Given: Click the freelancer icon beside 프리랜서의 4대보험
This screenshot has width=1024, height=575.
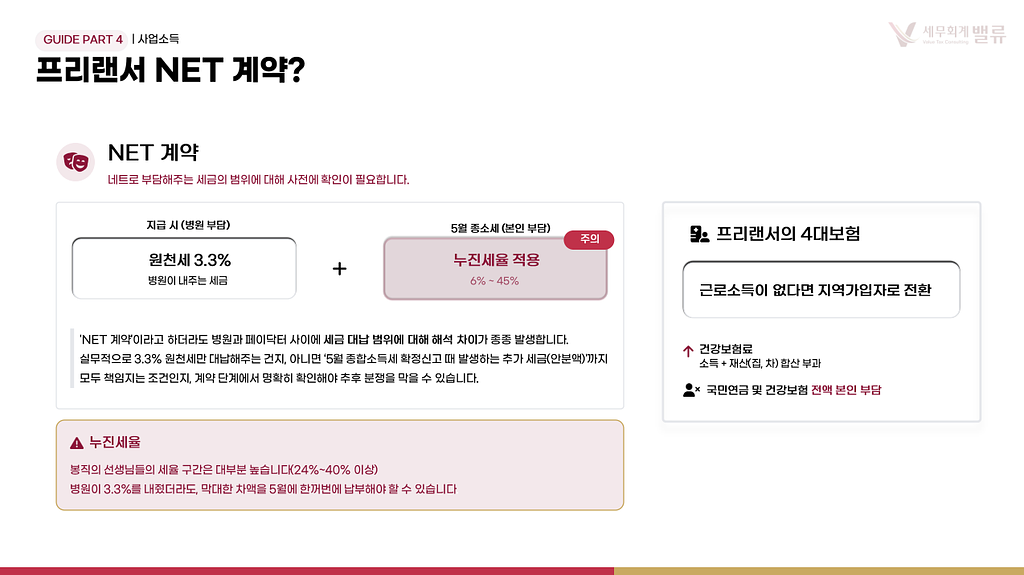Looking at the screenshot, I should [x=700, y=234].
